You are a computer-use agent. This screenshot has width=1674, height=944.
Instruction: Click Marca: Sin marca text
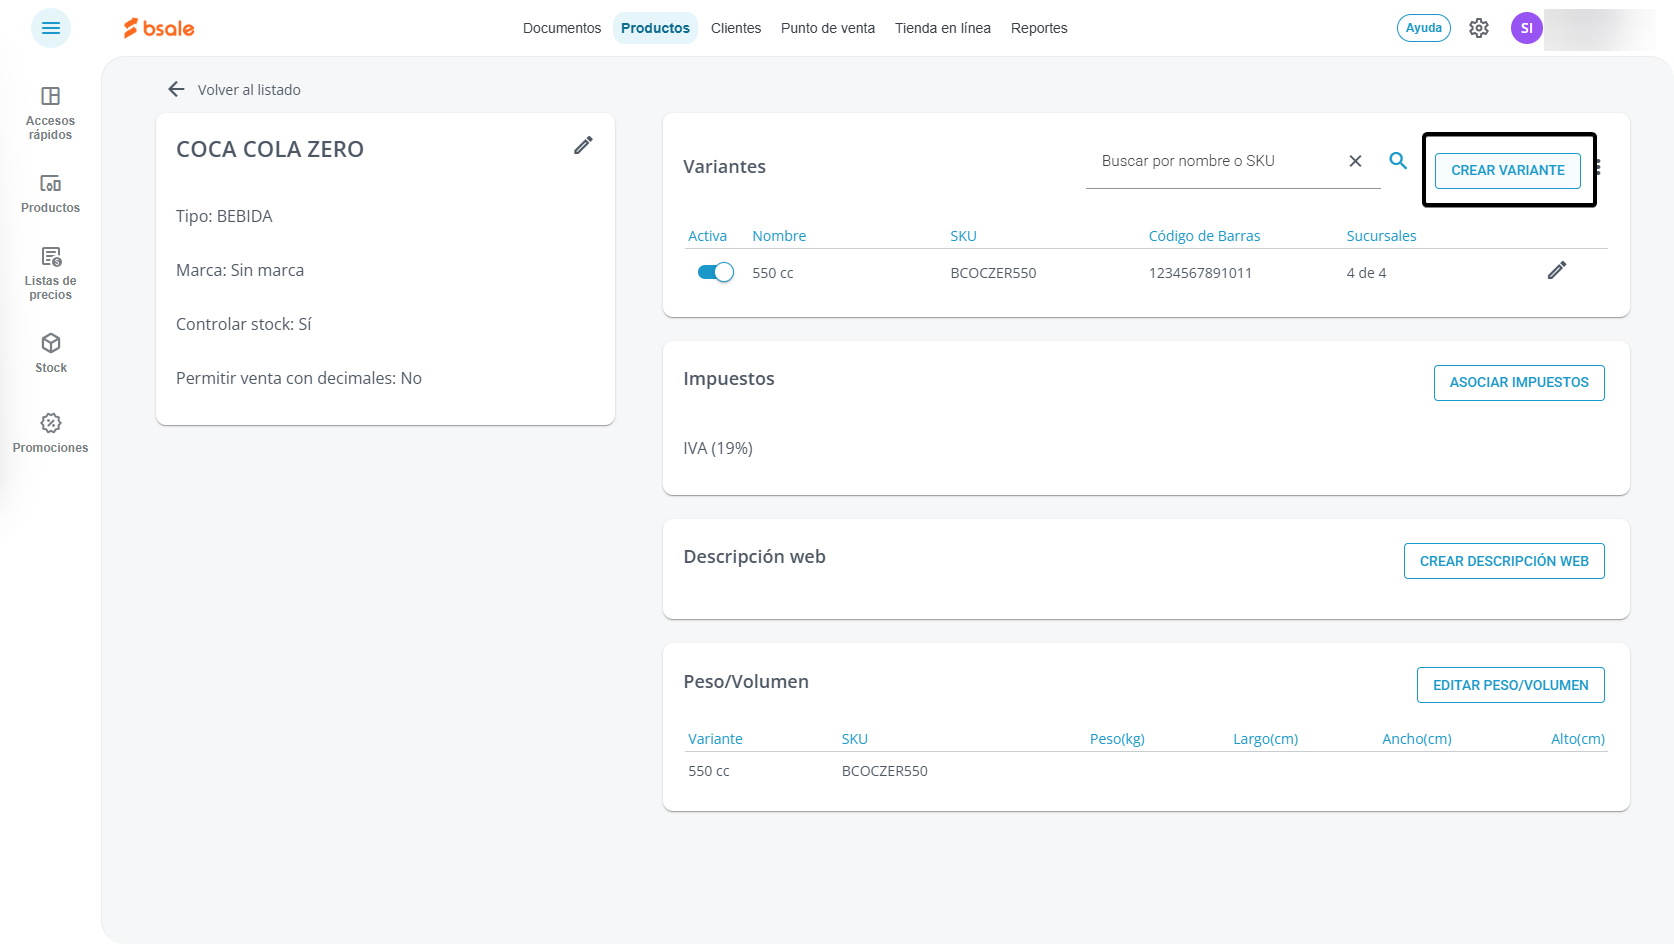[x=240, y=270]
